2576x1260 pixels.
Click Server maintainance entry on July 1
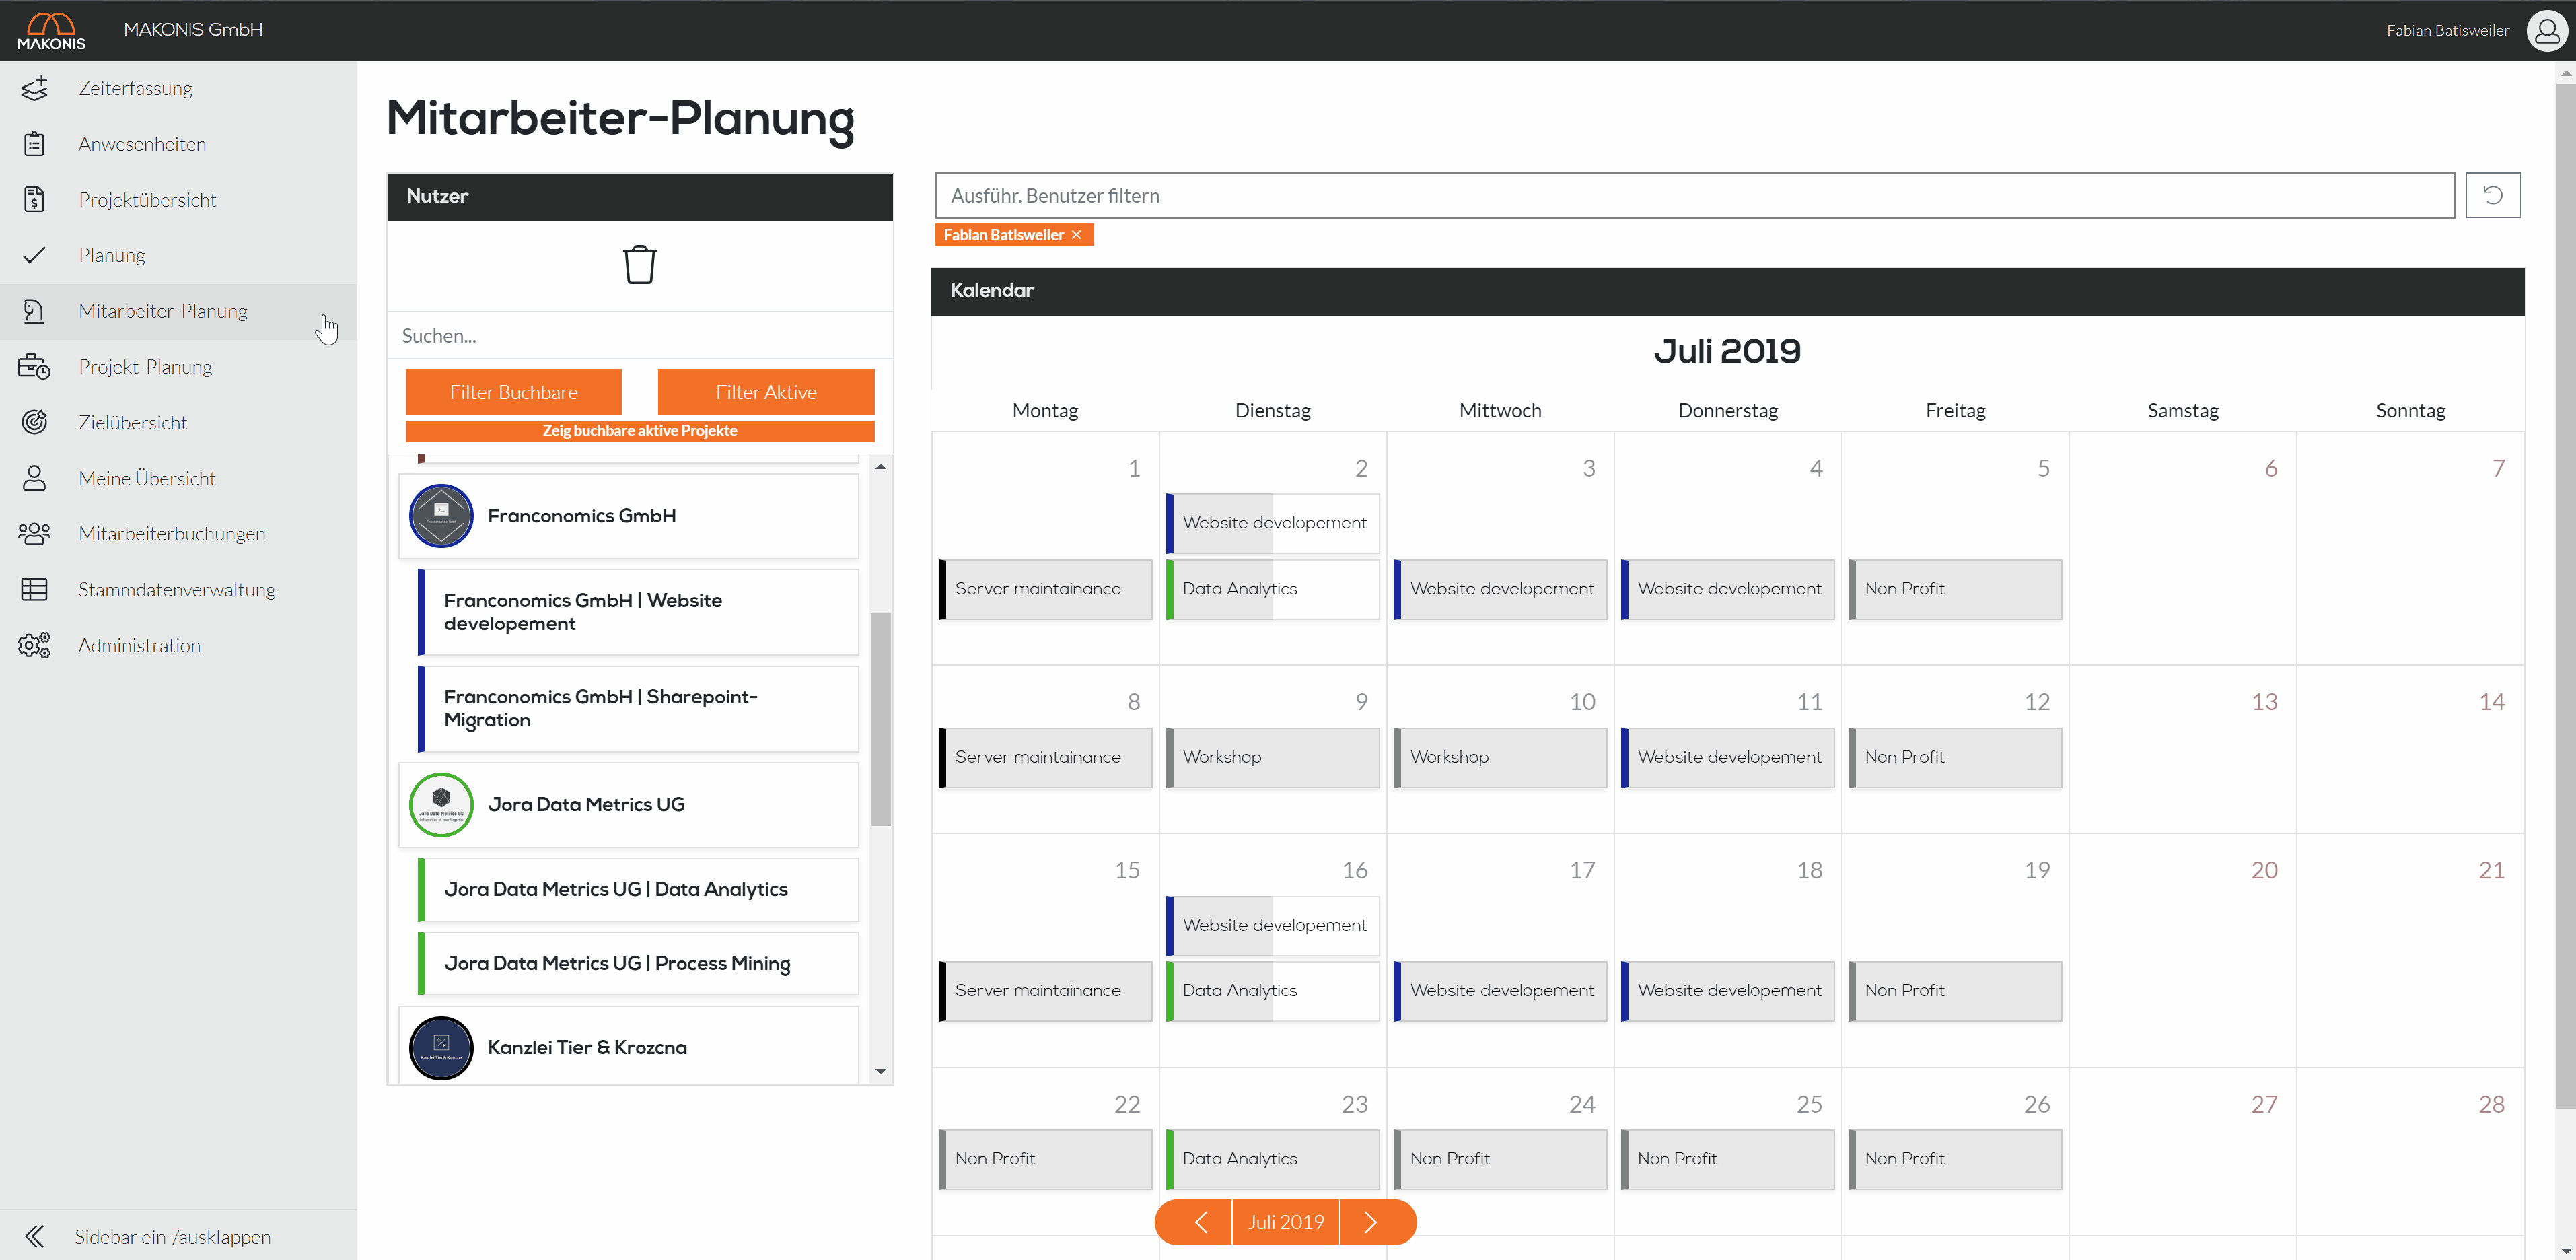[x=1045, y=589]
